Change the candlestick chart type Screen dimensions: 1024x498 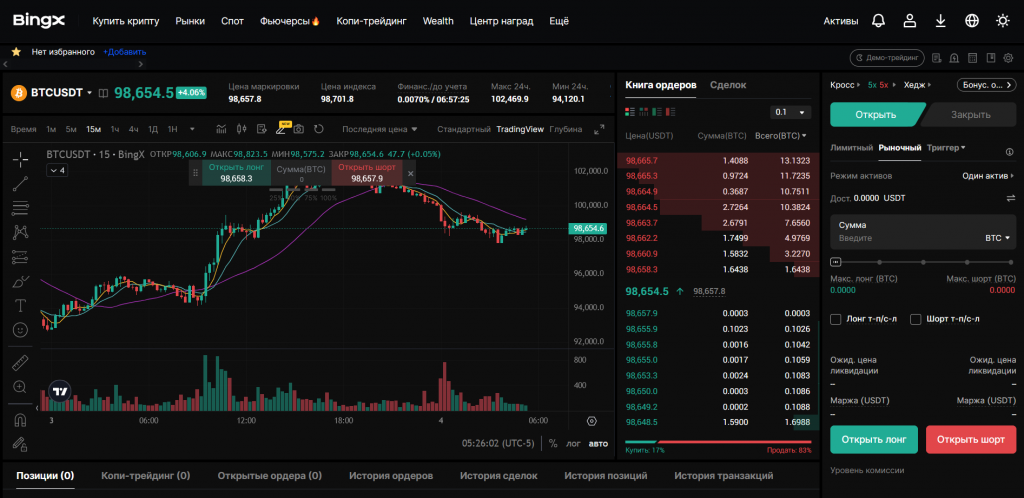click(x=241, y=129)
